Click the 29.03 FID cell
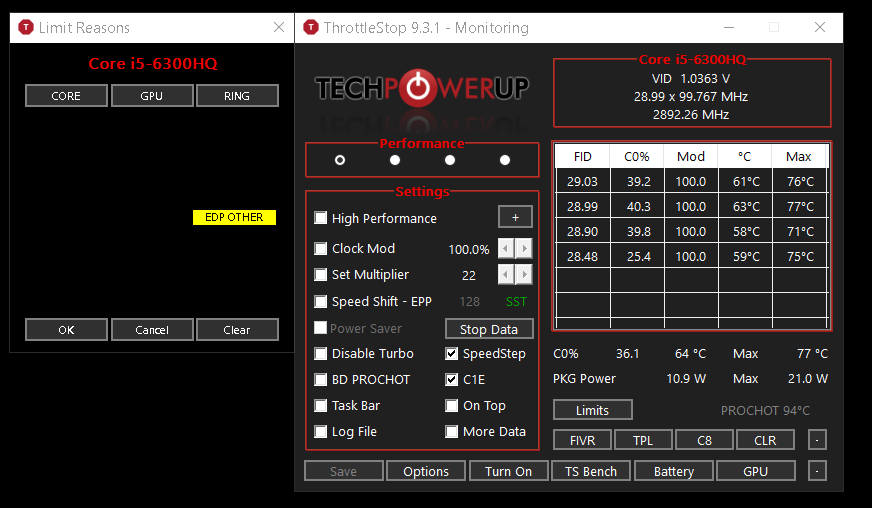Screen dimensions: 872x508 coord(582,181)
